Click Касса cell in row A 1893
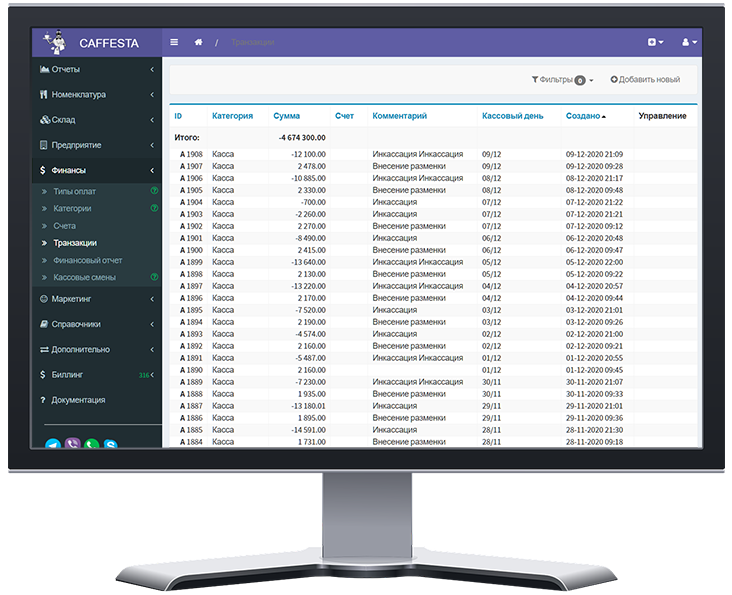Screen dimensions: 732x595 point(223,334)
